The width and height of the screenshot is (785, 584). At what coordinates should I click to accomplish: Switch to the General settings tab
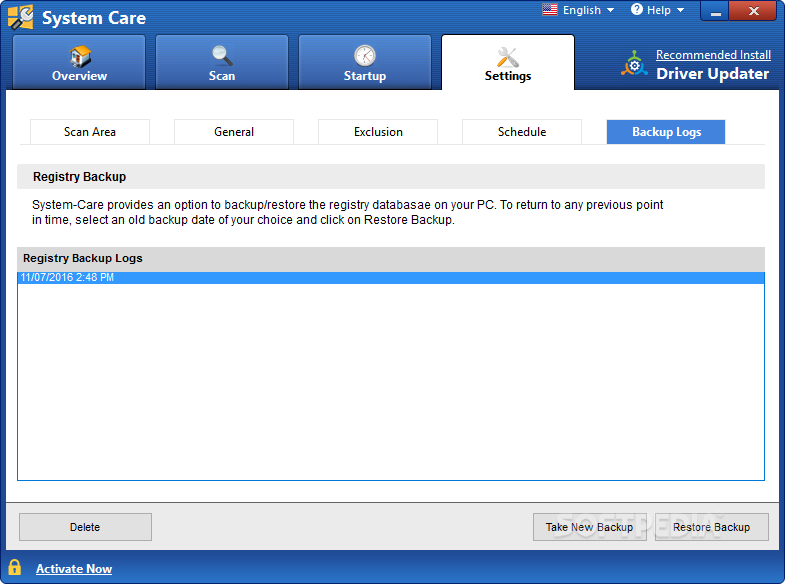(x=234, y=132)
